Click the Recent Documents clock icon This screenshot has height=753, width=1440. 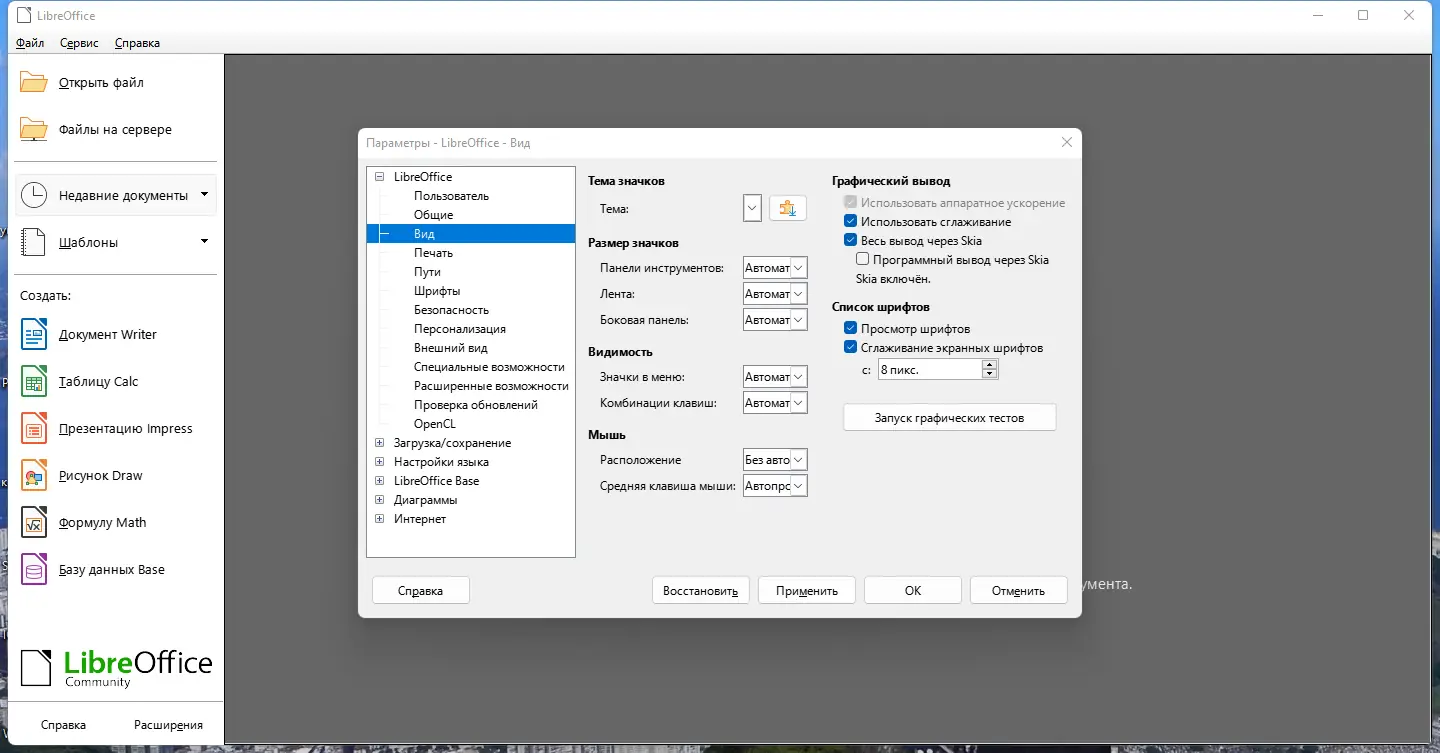34,195
